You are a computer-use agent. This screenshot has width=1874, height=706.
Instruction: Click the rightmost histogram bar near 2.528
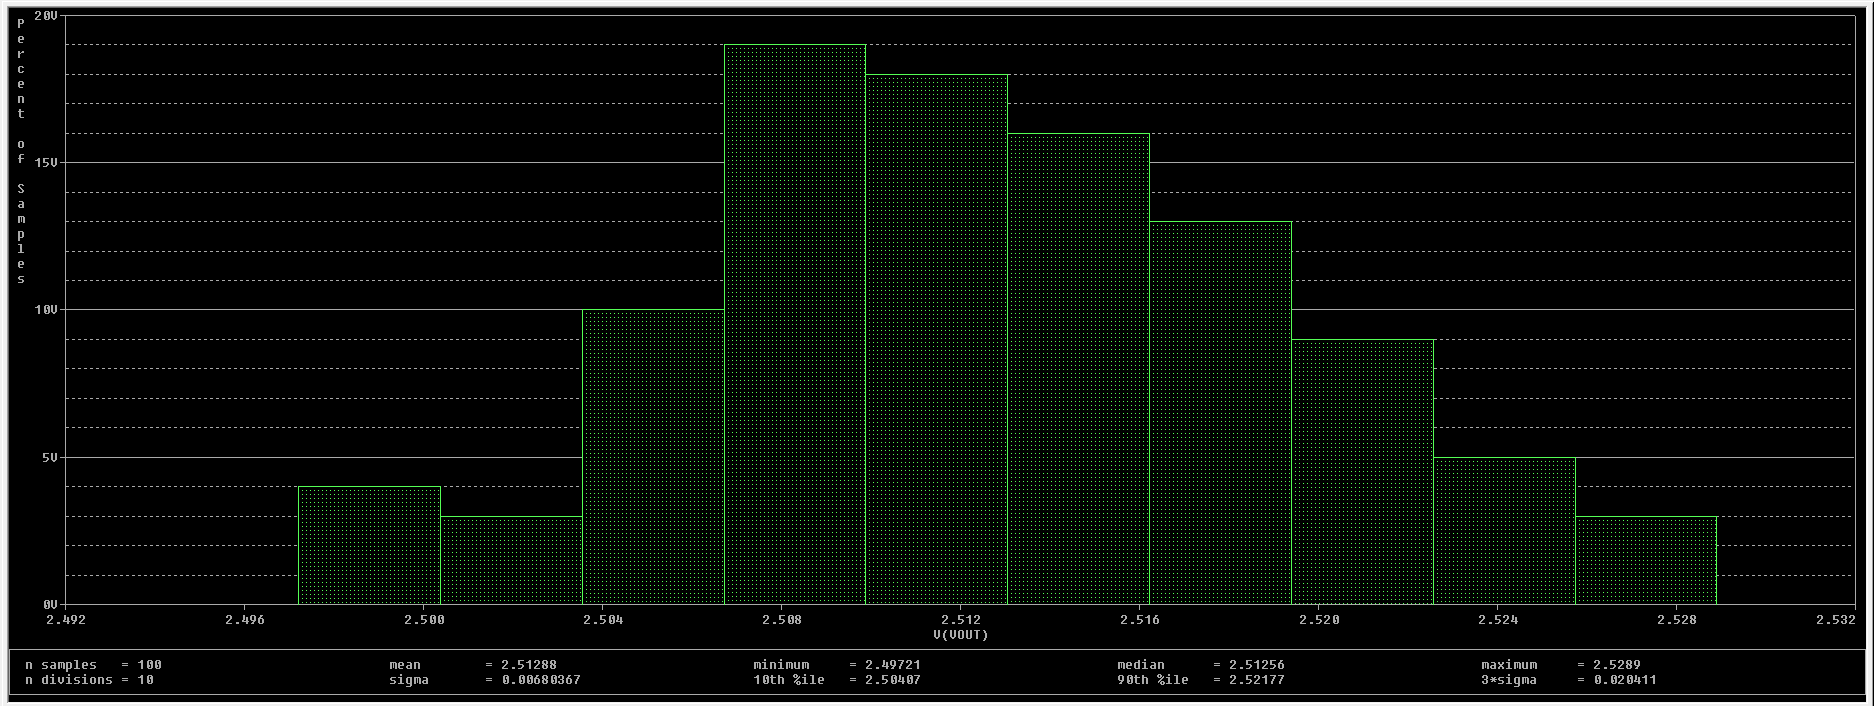tap(1646, 560)
